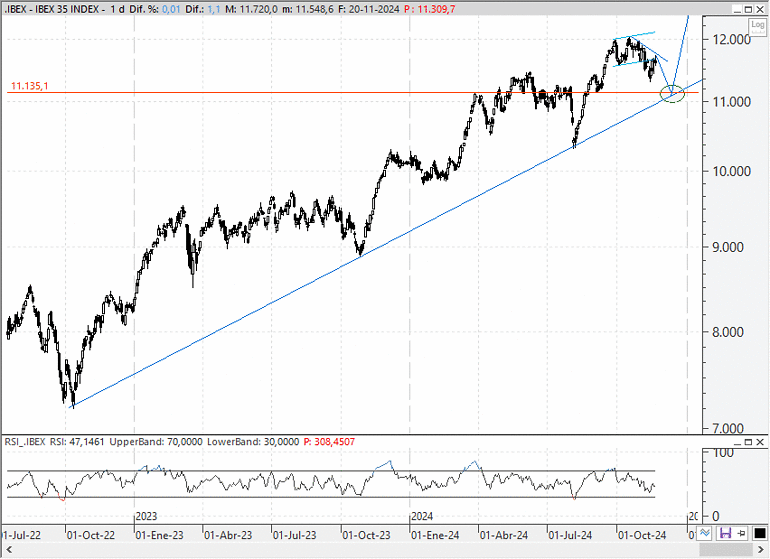Click the horizontal scrollbar right arrow
770x559 pixels.
[761, 549]
